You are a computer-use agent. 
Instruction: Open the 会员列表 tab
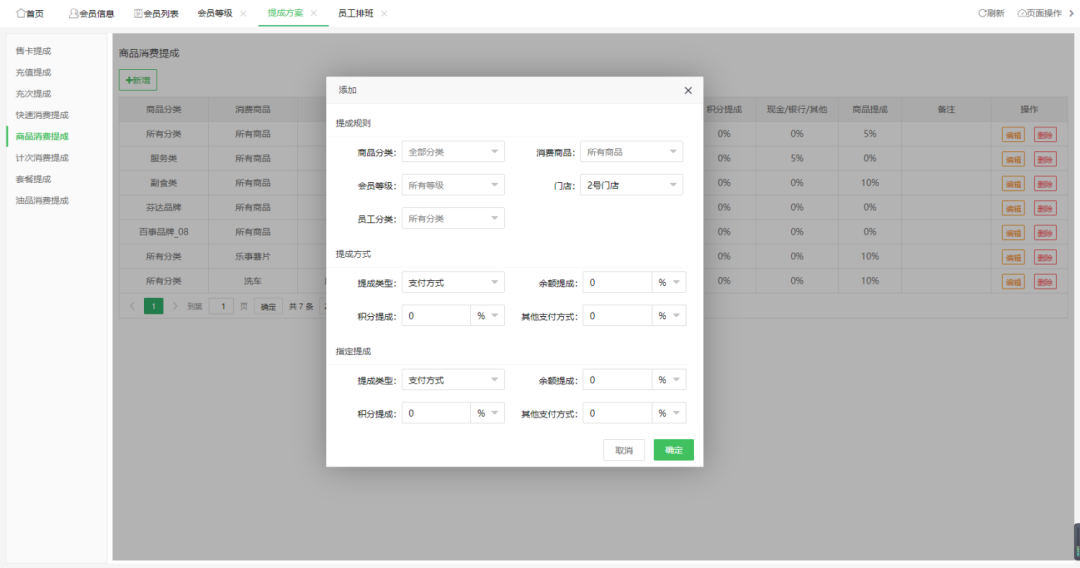[x=156, y=13]
